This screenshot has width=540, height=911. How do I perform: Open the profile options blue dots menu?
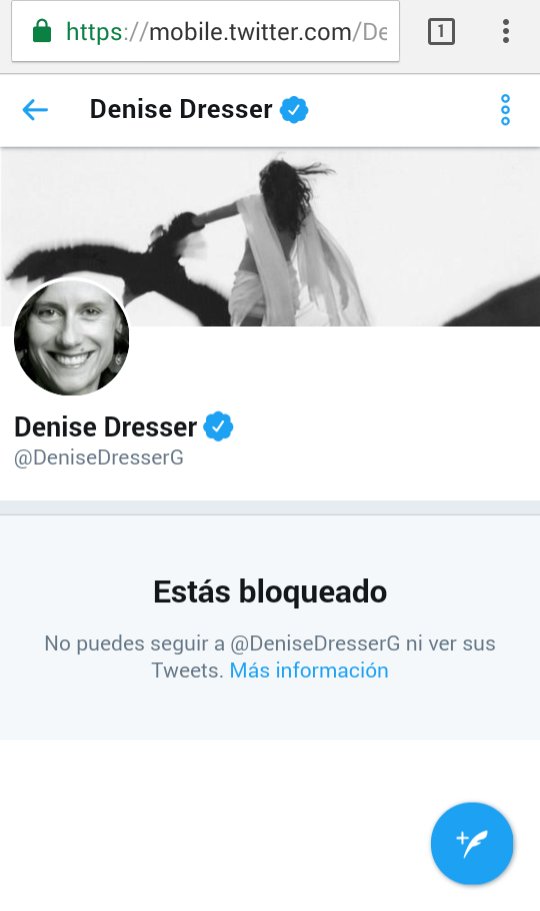click(x=505, y=110)
